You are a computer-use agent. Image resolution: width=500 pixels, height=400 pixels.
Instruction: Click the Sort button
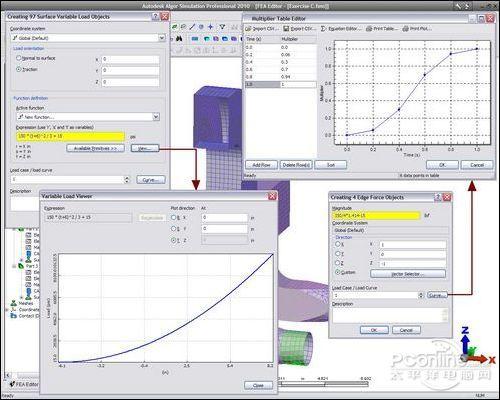pos(331,165)
